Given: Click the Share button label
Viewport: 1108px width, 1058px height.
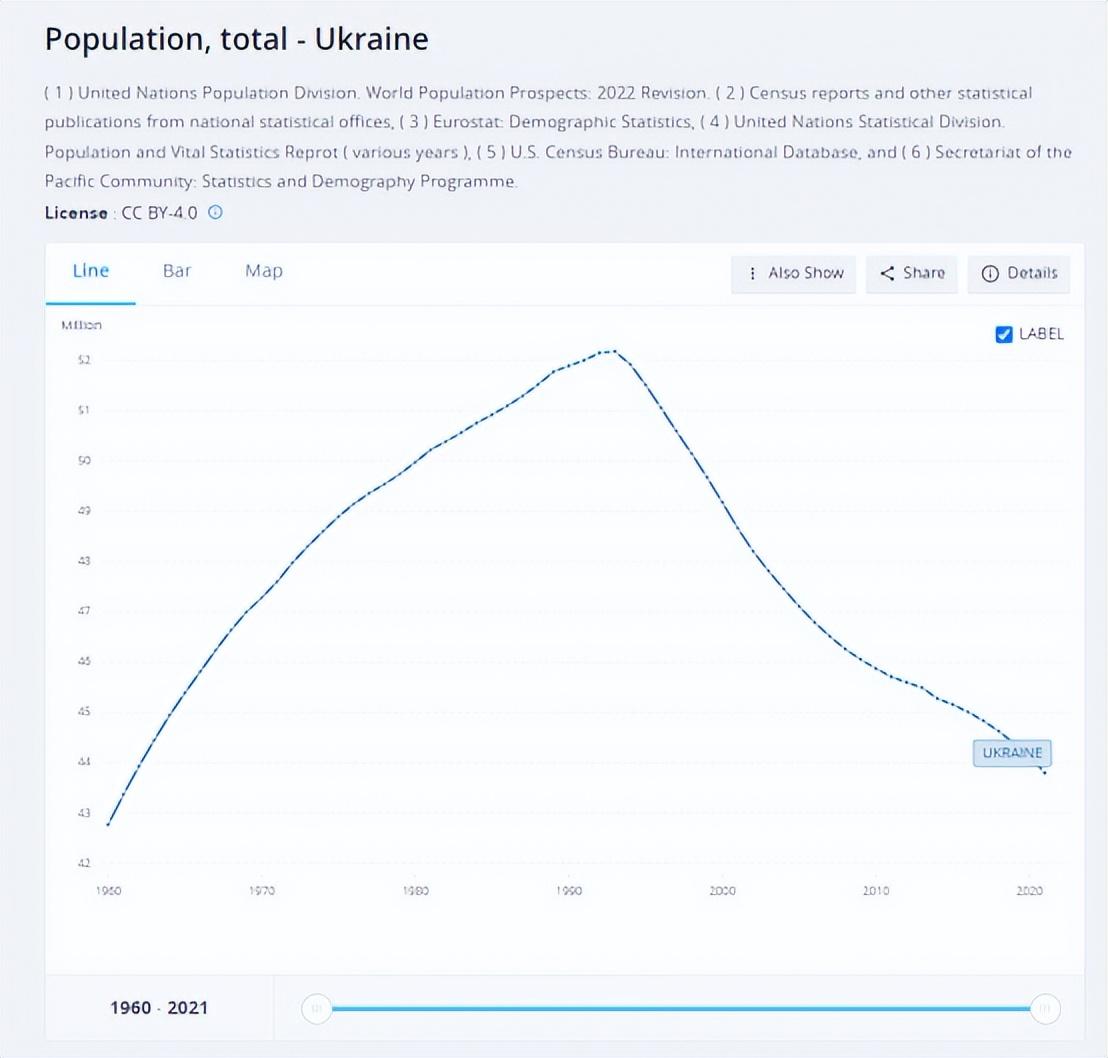Looking at the screenshot, I should click(x=923, y=273).
